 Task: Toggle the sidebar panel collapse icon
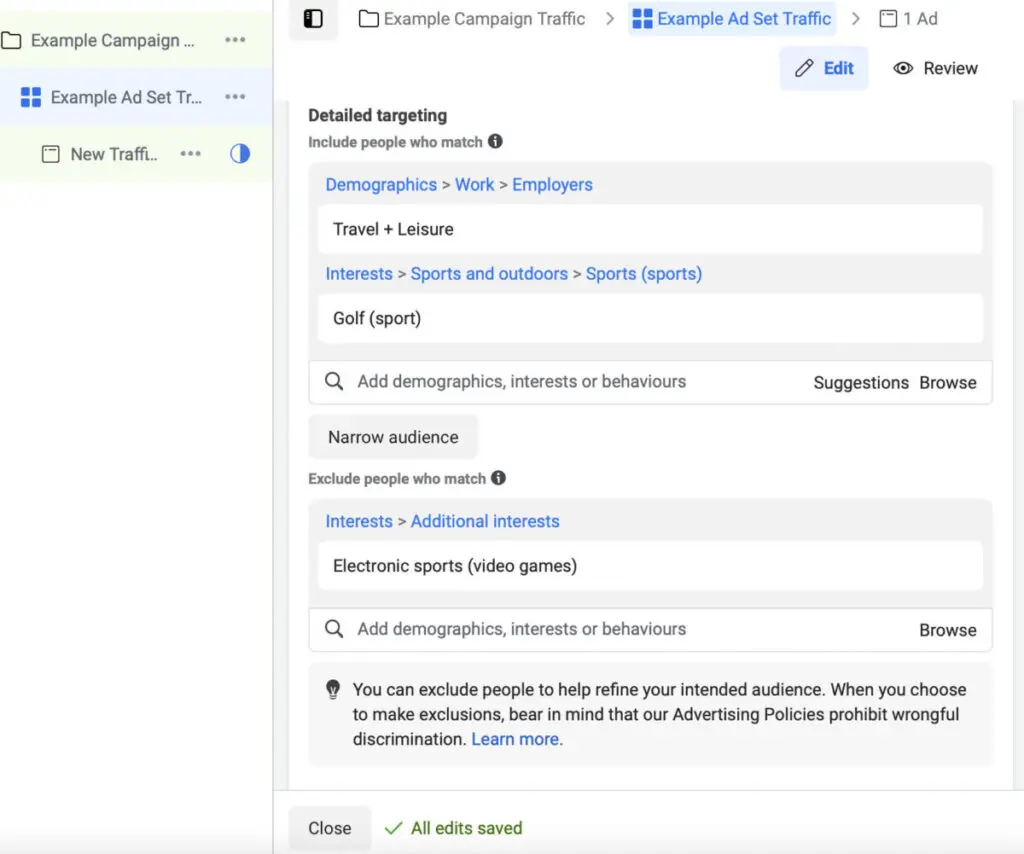coord(313,19)
